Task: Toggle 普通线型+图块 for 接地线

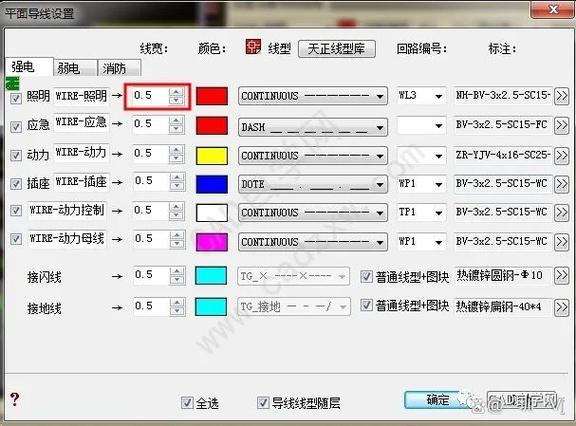Action: click(366, 305)
